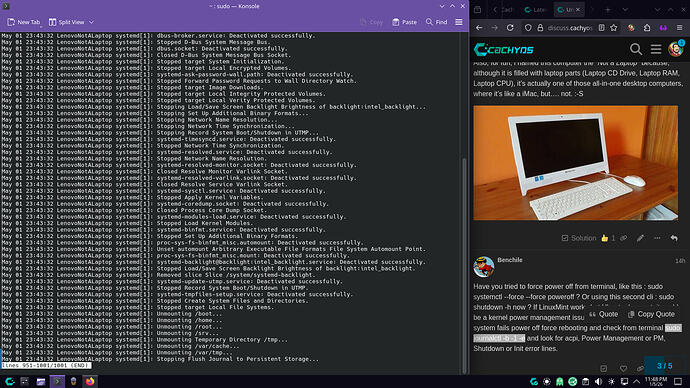Switch to Firefox in the taskbar
Viewport: 690px width, 388px height.
point(90,381)
